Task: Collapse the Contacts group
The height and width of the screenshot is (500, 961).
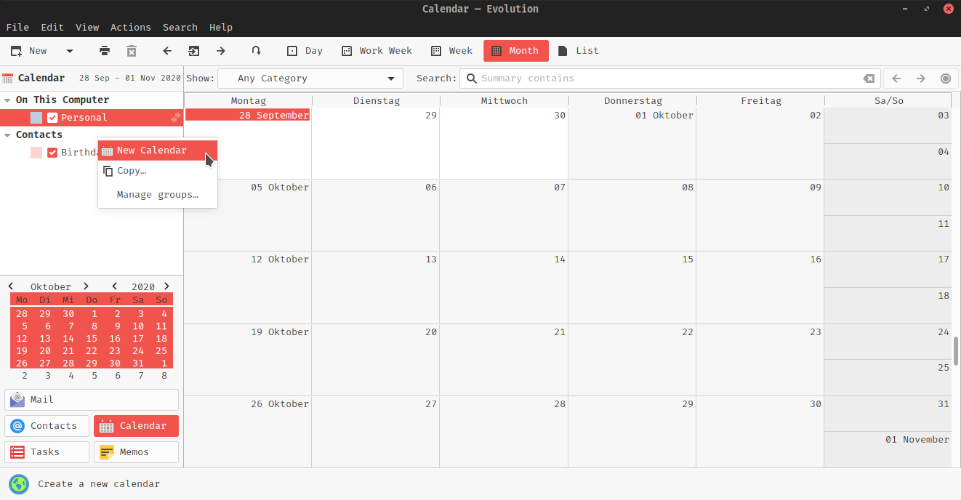Action: pyautogui.click(x=7, y=135)
